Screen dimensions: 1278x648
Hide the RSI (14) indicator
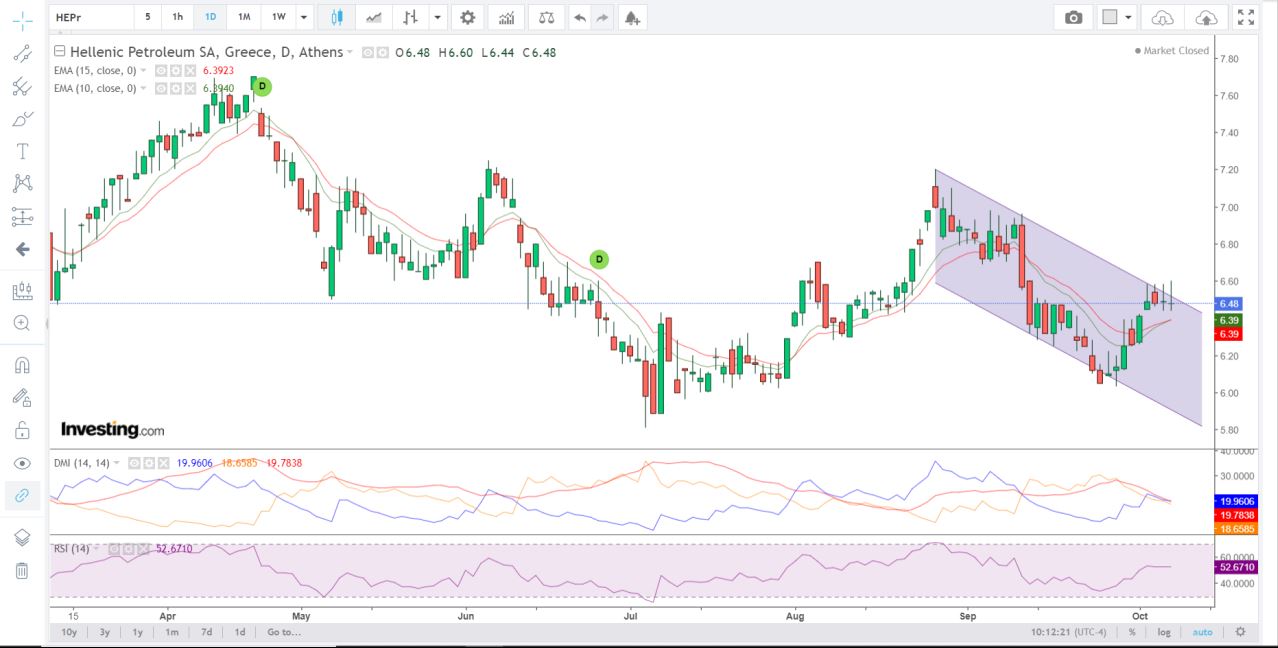[x=116, y=549]
